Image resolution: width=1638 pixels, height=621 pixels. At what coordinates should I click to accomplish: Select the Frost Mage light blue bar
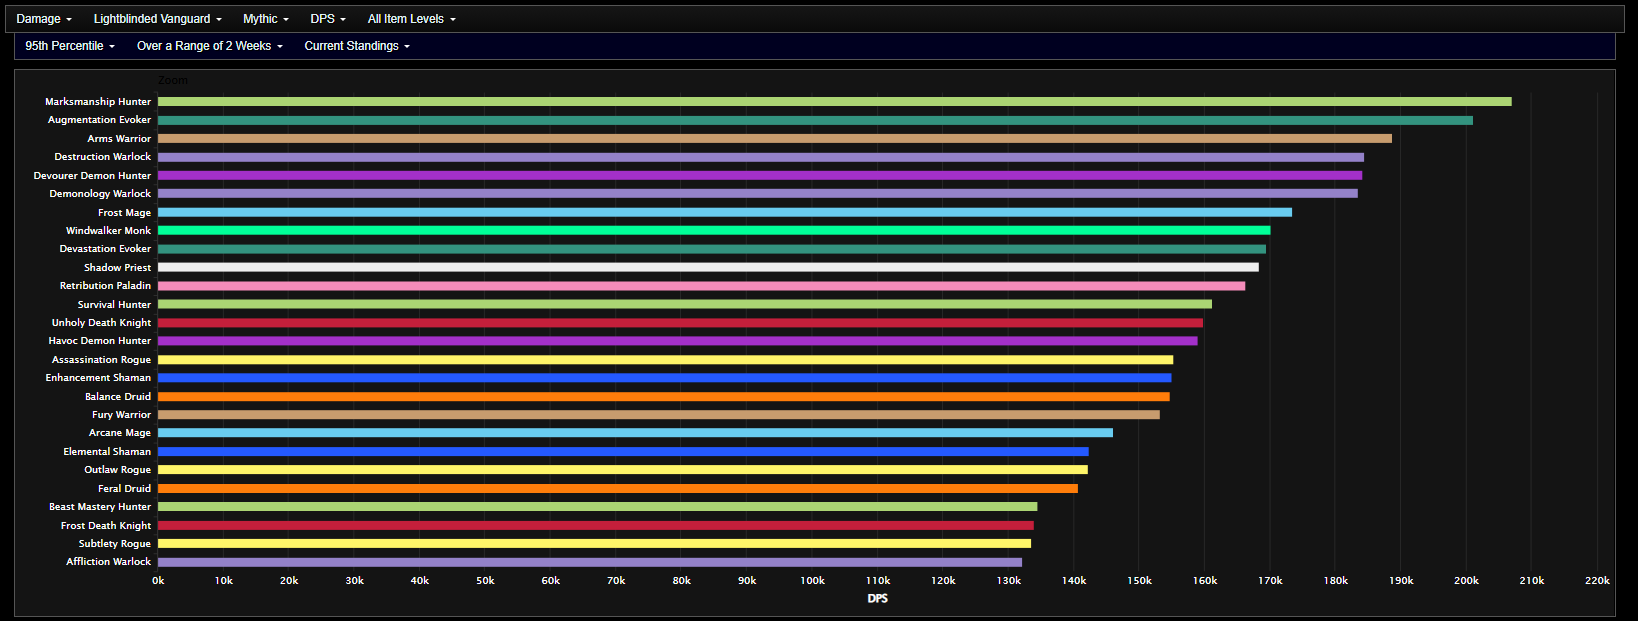pos(724,212)
